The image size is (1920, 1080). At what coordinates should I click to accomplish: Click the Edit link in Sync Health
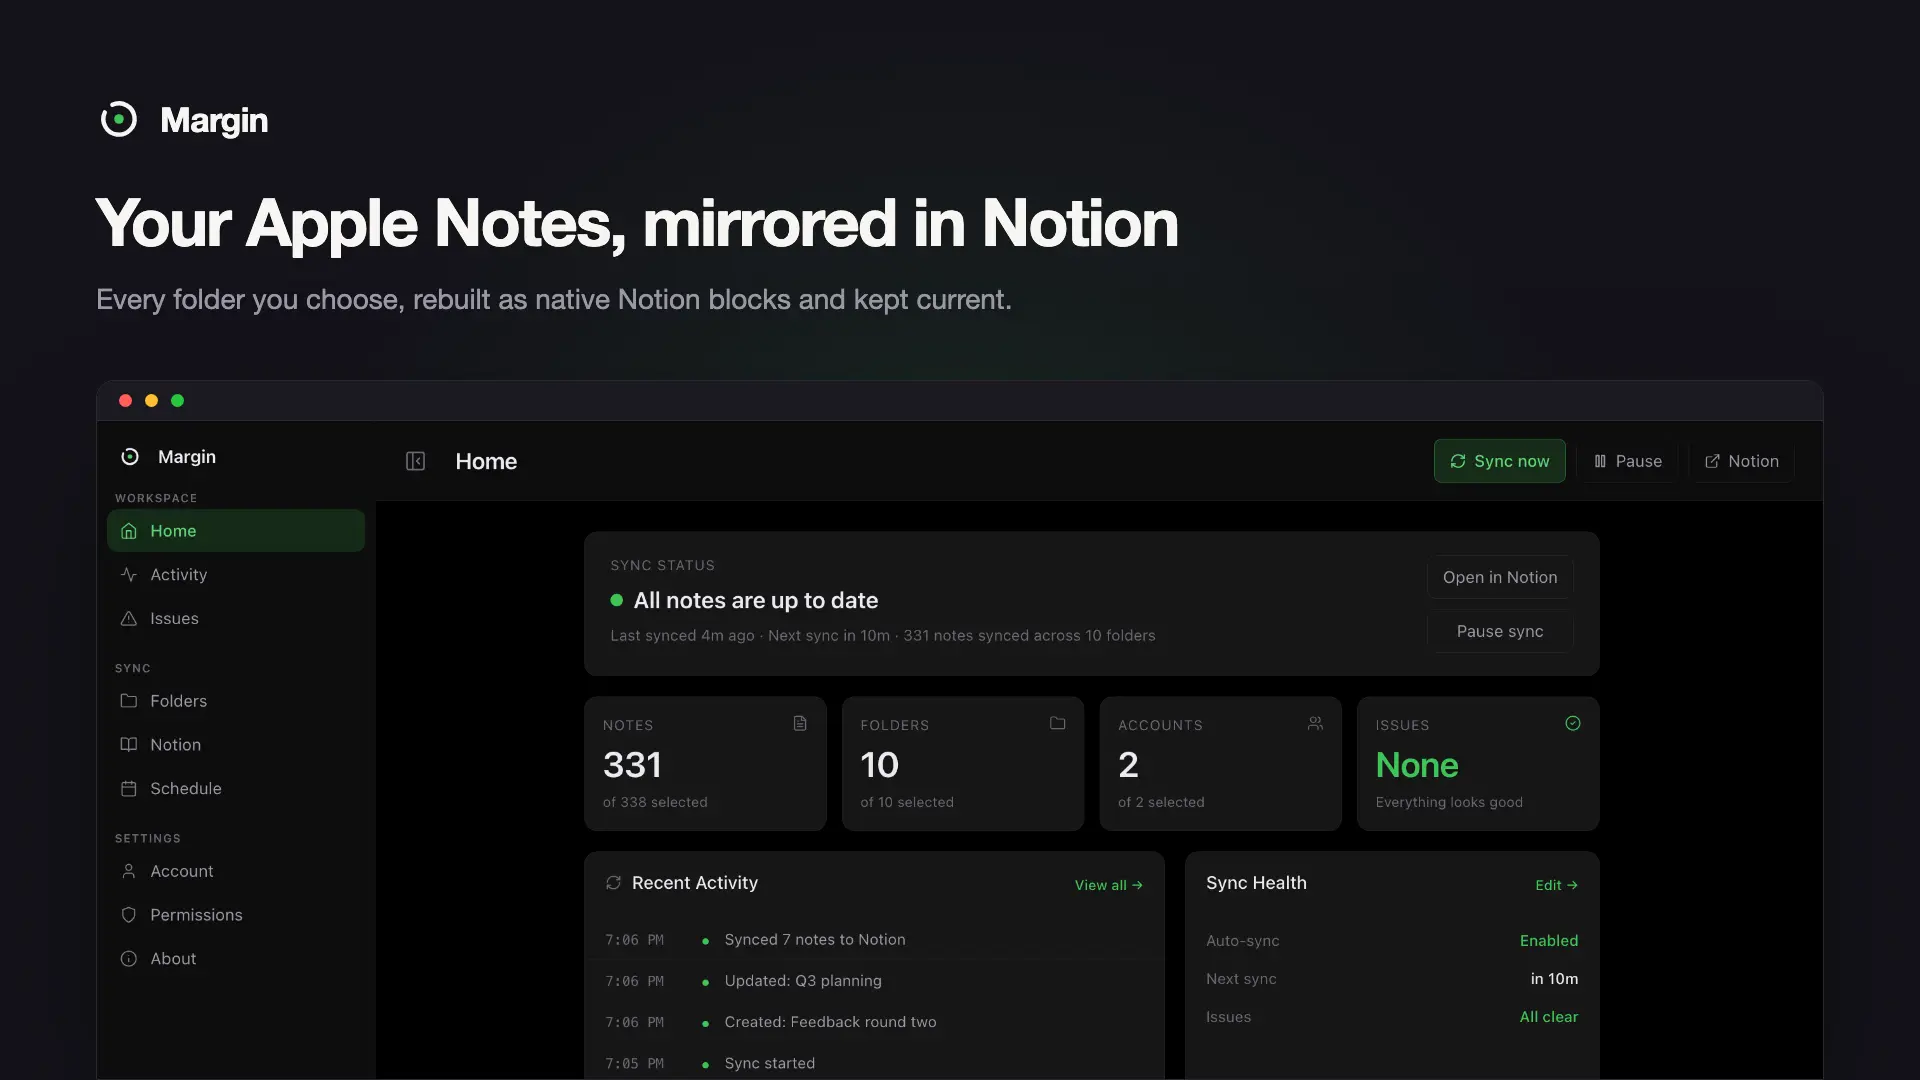pyautogui.click(x=1556, y=885)
